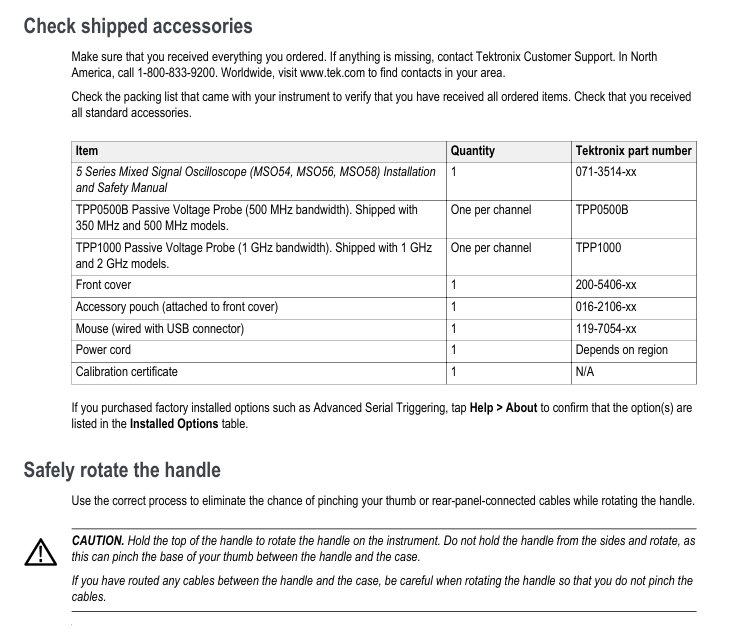This screenshot has width=739, height=636.
Task: Click the "Depends on region" table cell
Action: point(621,350)
